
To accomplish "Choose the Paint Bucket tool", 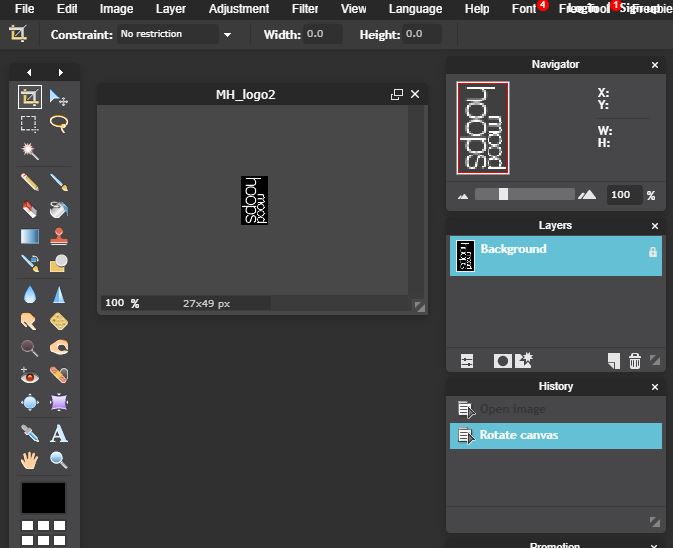I will coord(59,210).
